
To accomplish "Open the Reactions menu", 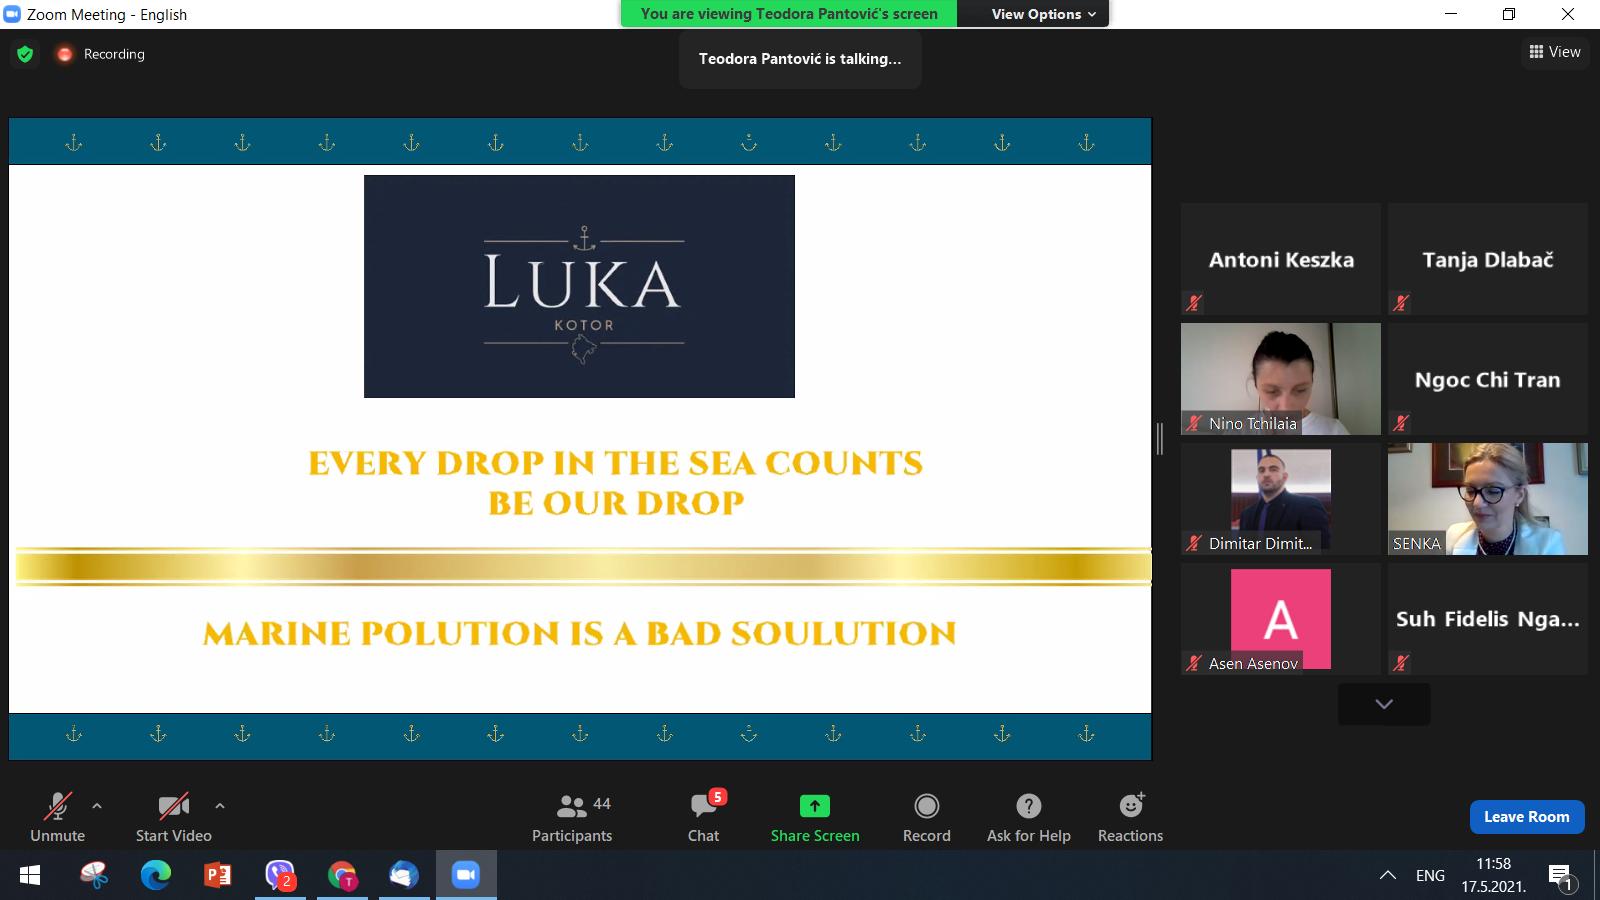I will tap(1131, 818).
